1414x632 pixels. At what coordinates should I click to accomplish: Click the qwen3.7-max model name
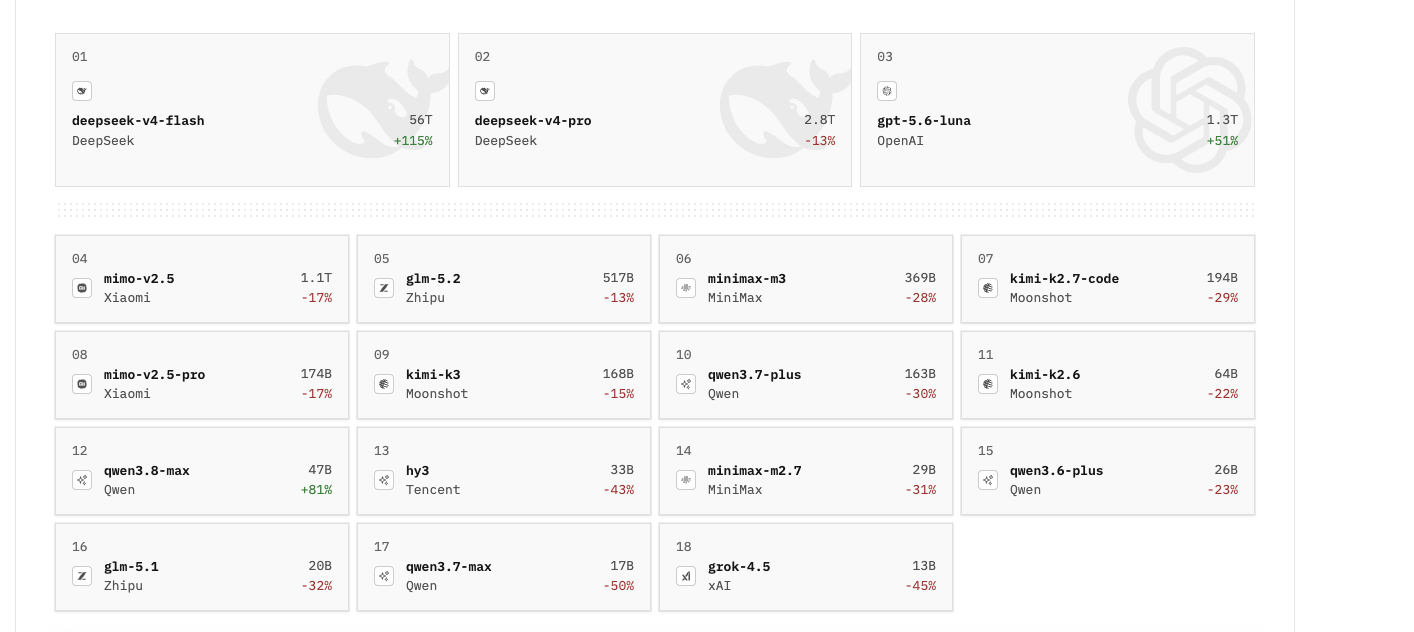(x=449, y=567)
